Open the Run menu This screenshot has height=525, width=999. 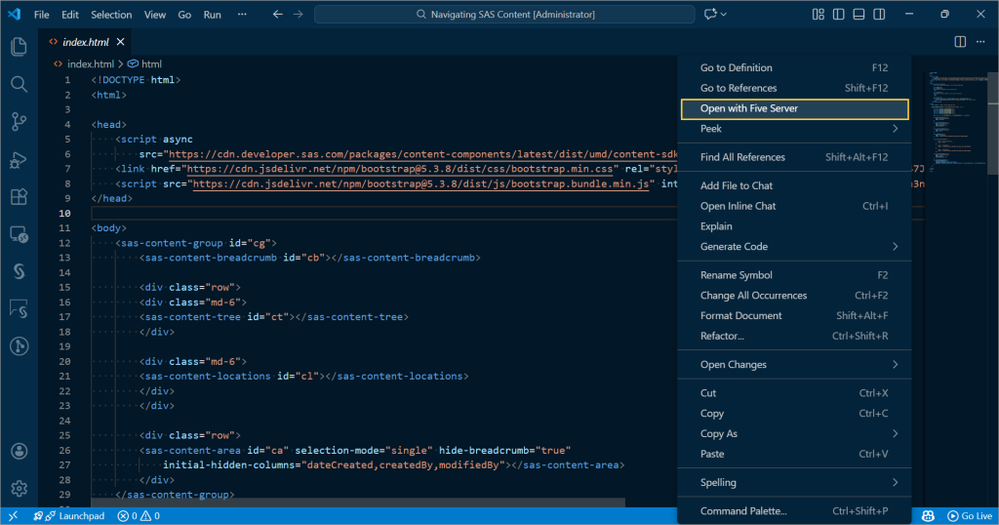212,14
